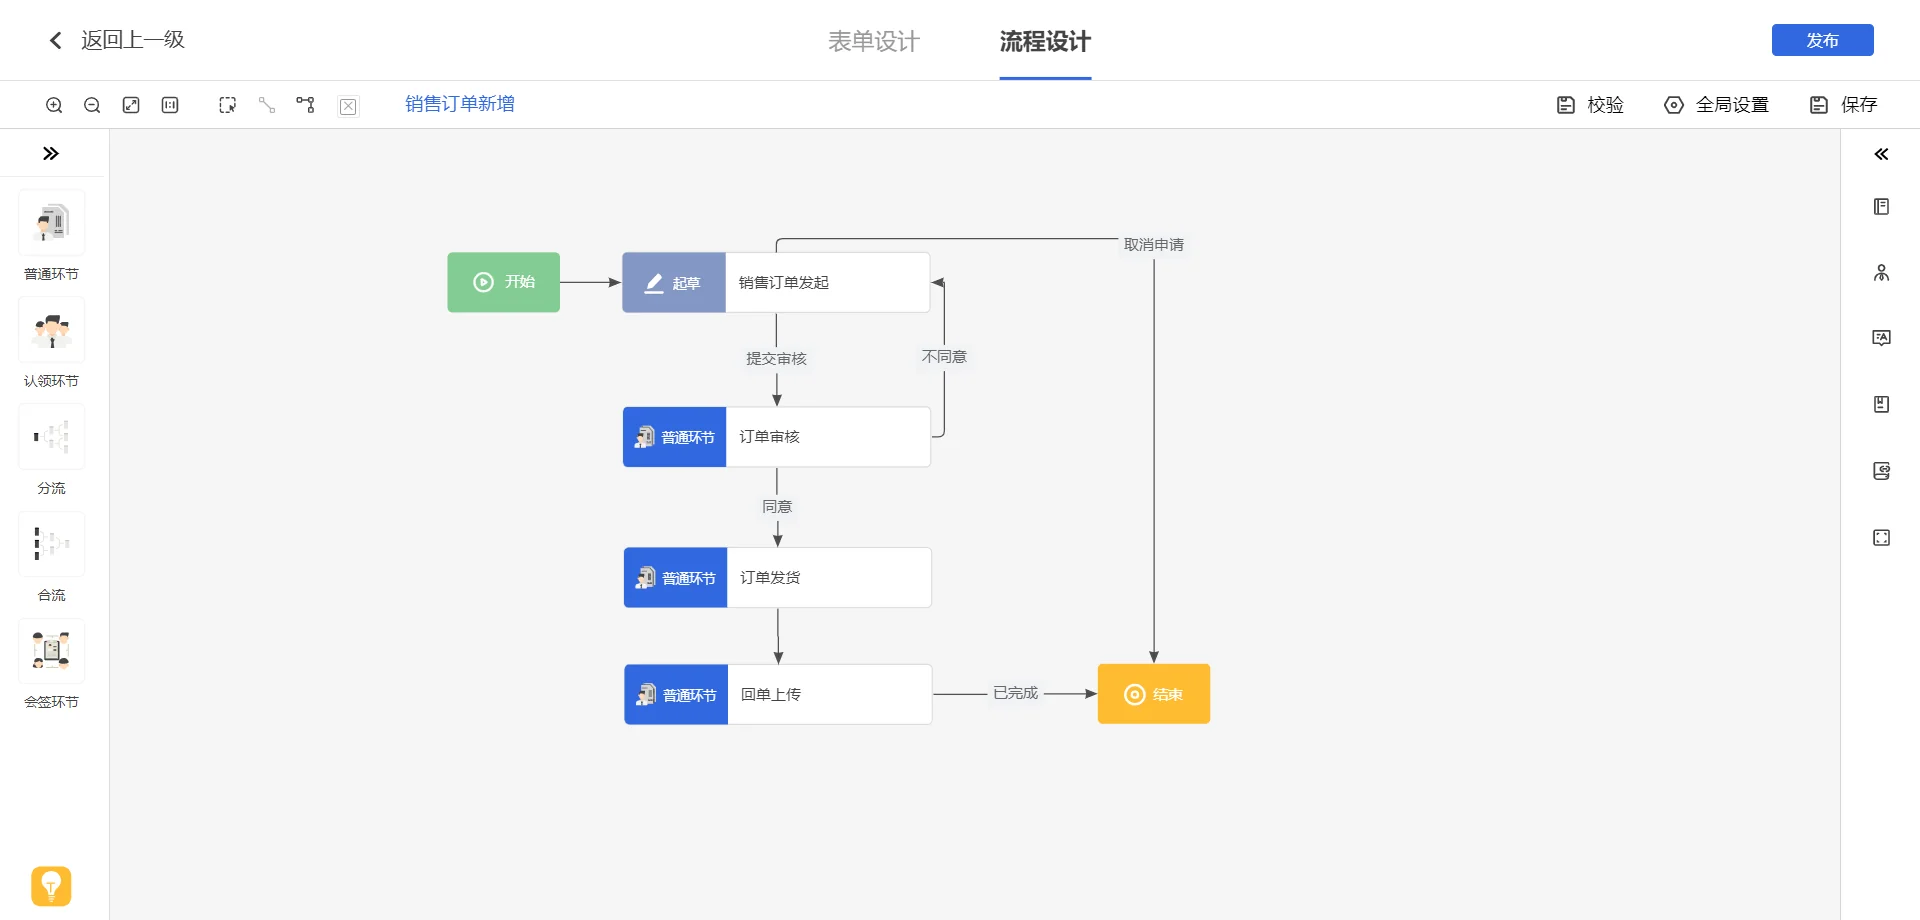The height and width of the screenshot is (920, 1920).
Task: Open the bookmark document icon in right panel
Action: click(1881, 405)
